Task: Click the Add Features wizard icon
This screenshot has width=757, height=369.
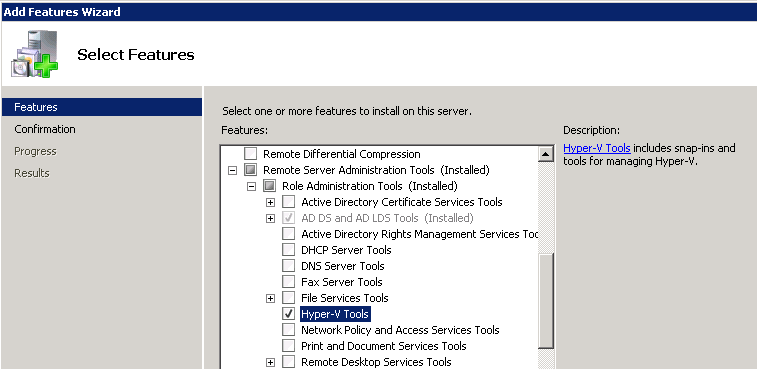Action: point(35,54)
